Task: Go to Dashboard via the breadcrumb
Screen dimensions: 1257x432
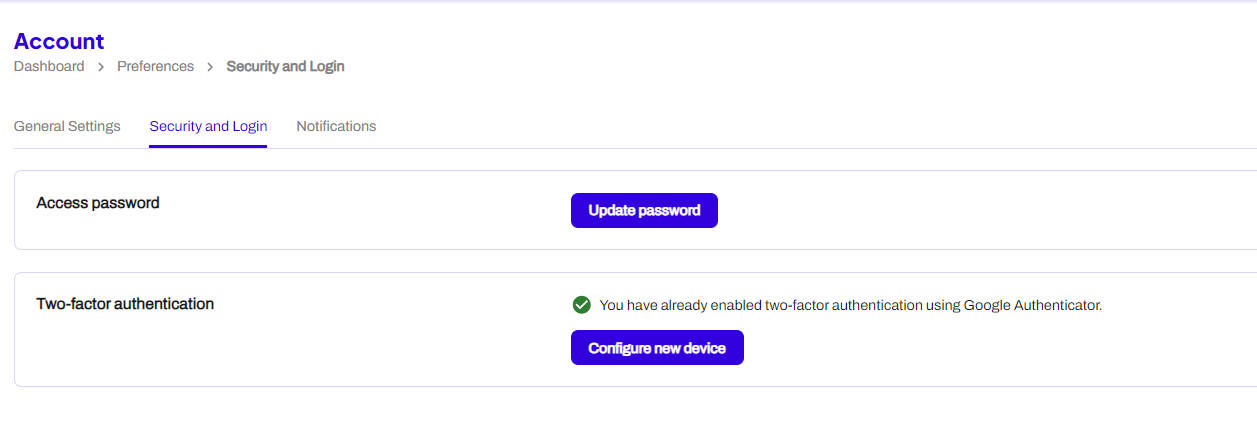Action: [49, 66]
